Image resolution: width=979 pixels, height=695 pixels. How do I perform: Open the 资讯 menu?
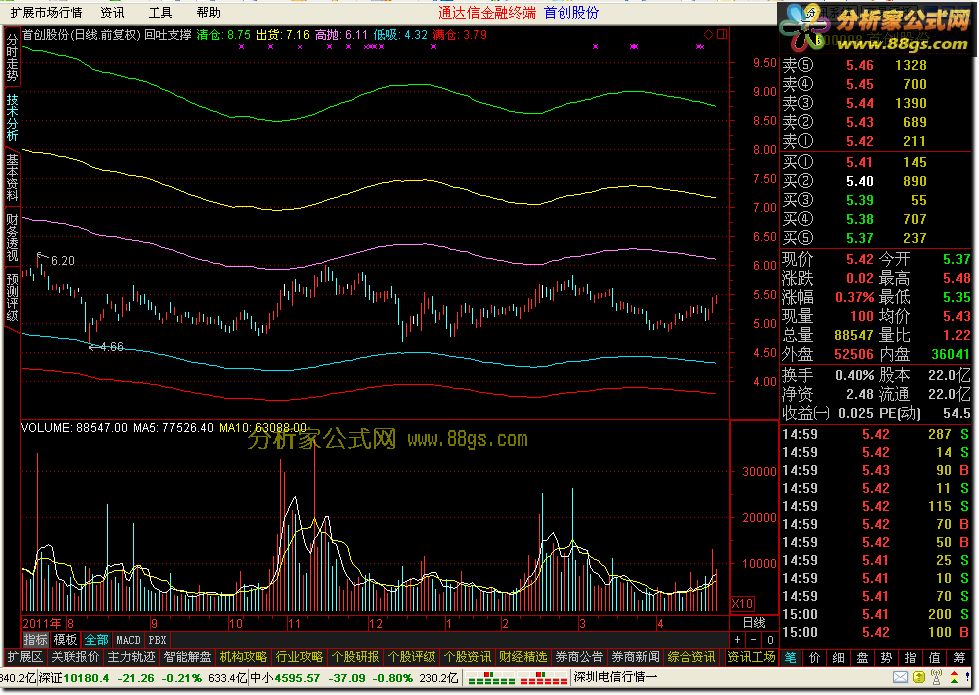pos(112,12)
